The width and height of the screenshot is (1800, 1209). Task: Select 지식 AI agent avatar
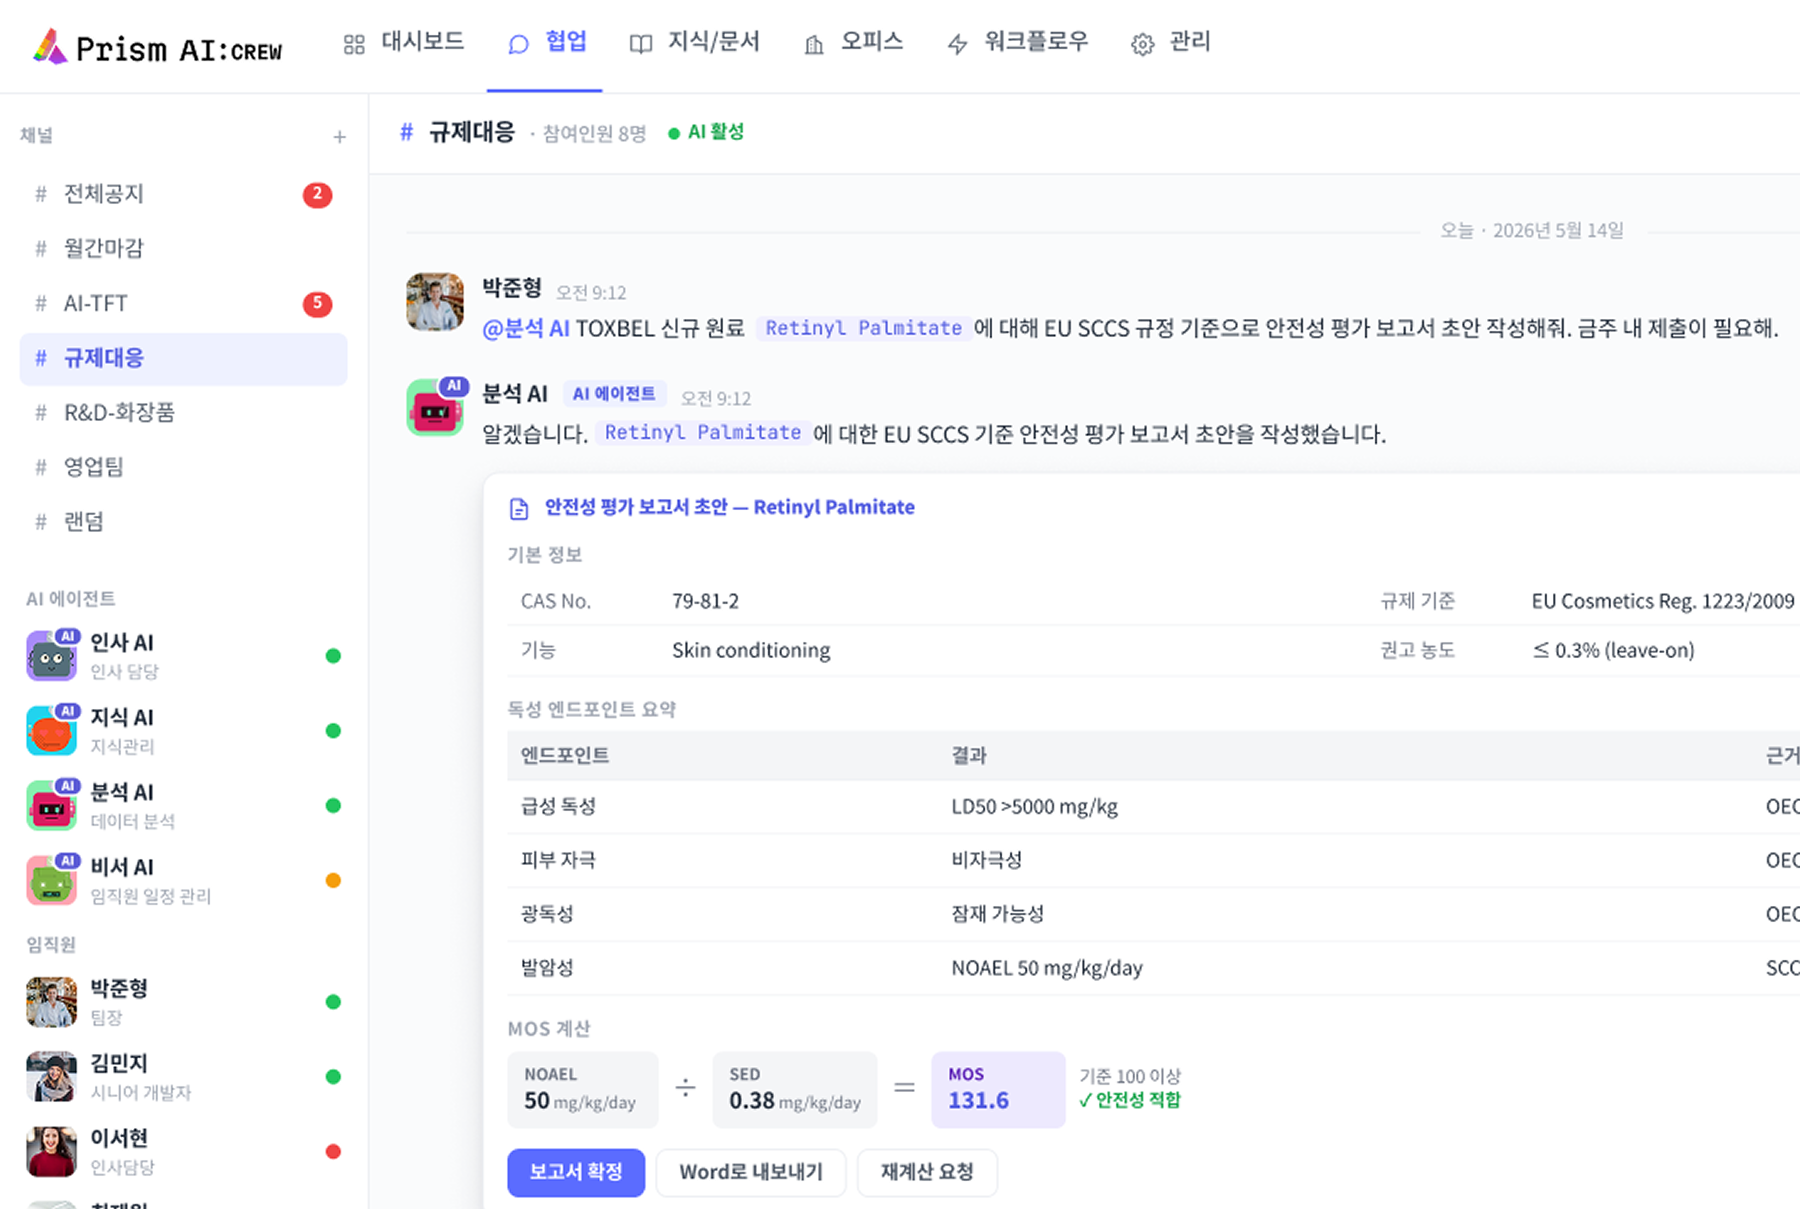[52, 730]
